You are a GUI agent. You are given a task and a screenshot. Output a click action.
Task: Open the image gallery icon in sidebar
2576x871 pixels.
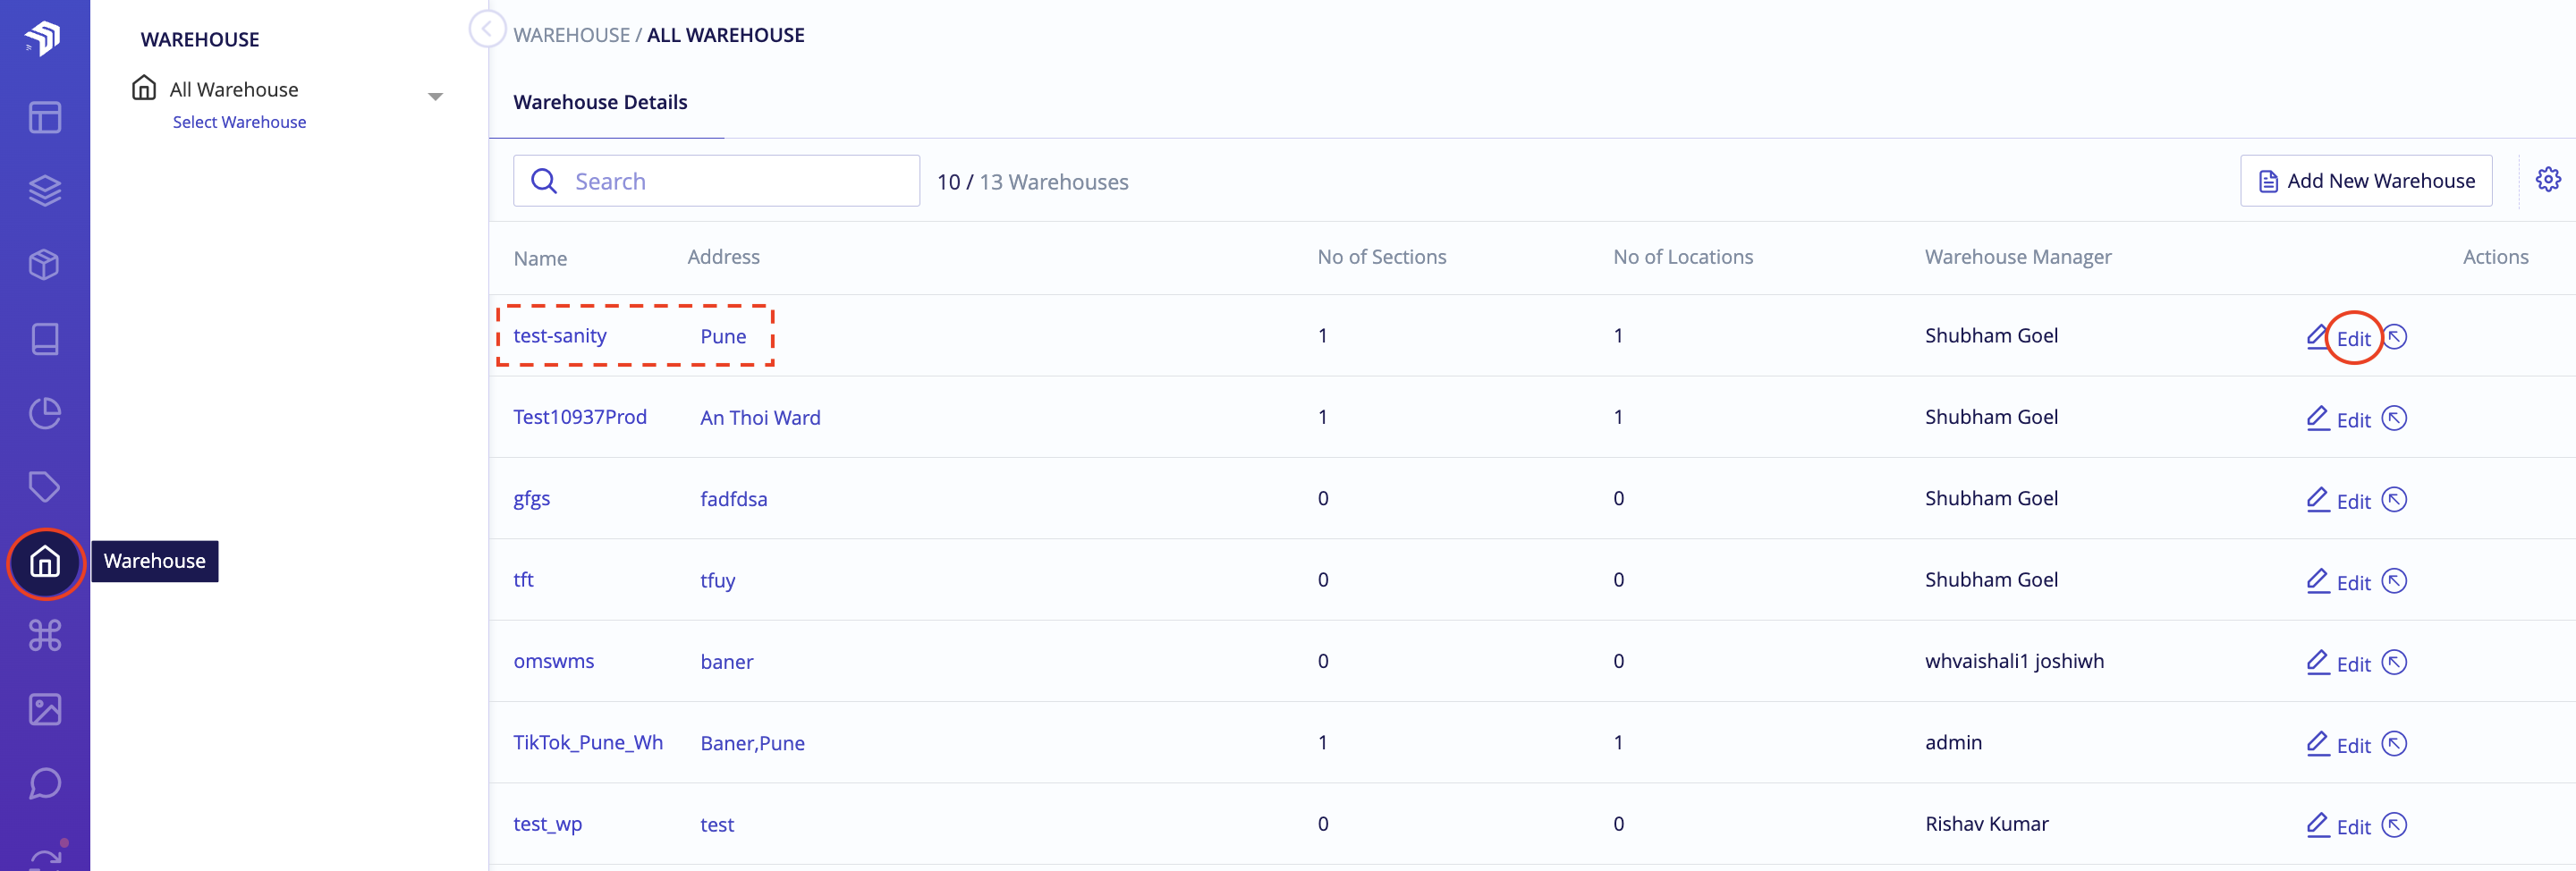point(45,709)
